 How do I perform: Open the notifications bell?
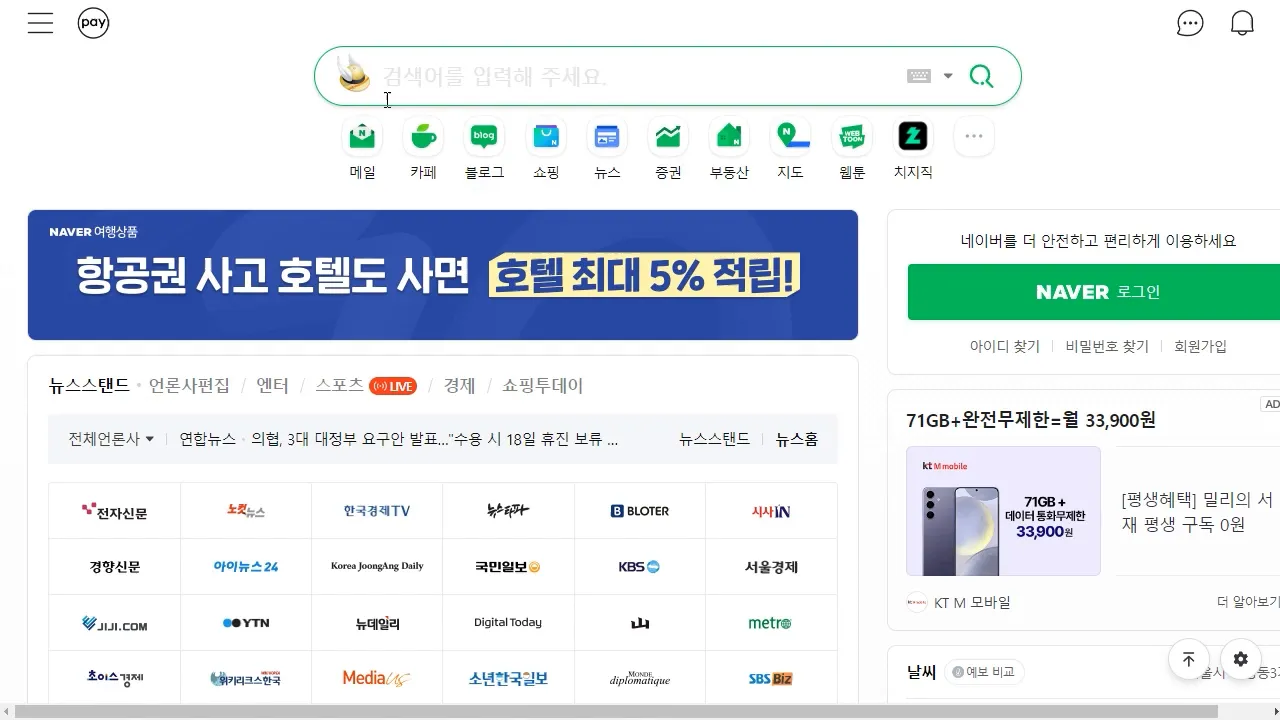pyautogui.click(x=1242, y=23)
